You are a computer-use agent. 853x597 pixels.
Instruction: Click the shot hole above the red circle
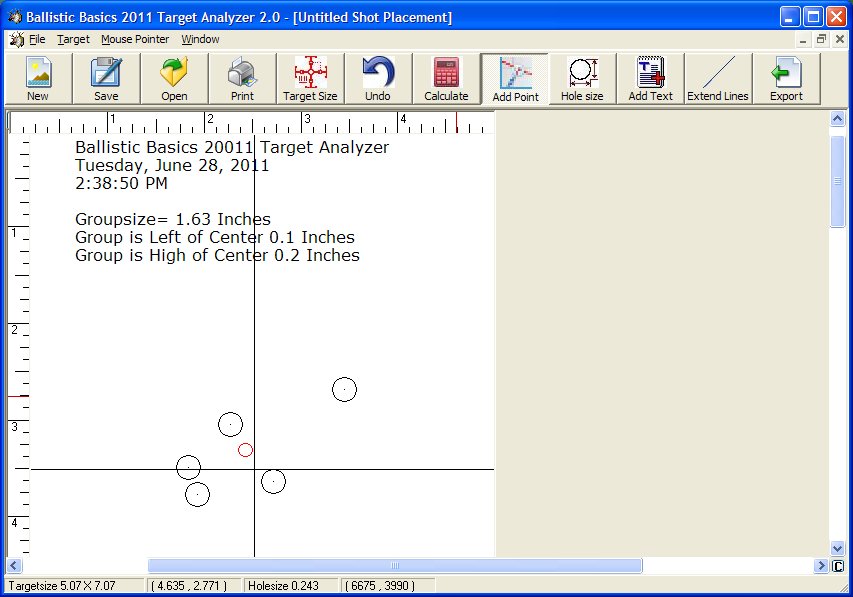230,424
